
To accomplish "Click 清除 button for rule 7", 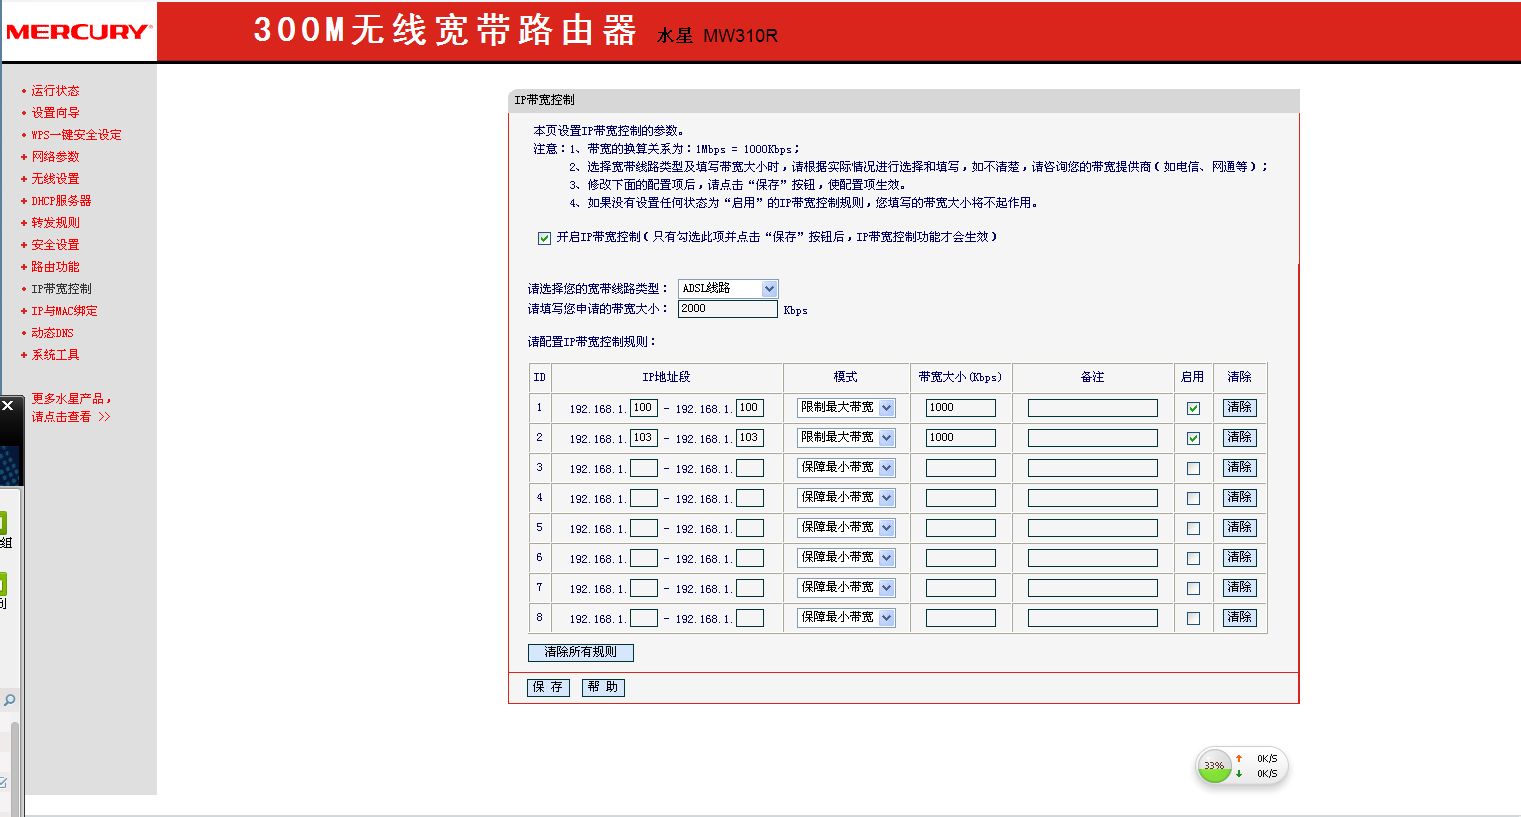I will 1239,588.
